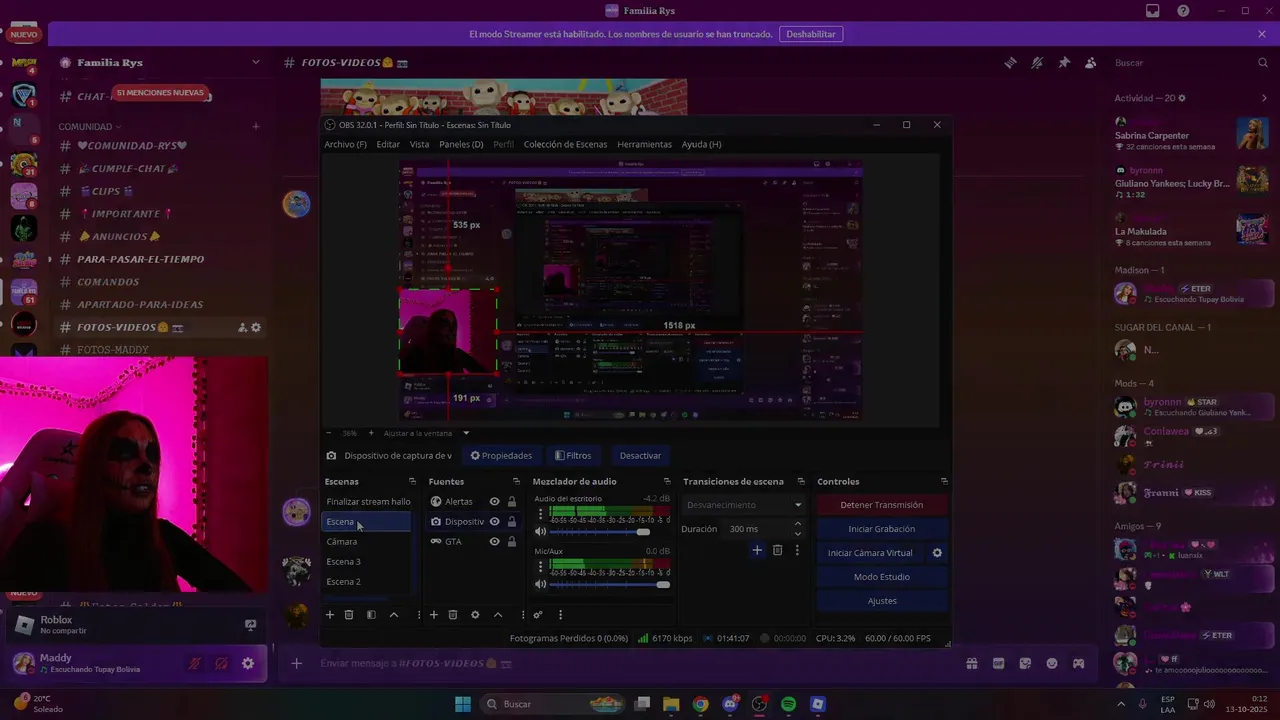Image resolution: width=1280 pixels, height=720 pixels.
Task: Toggle visibility eye for Alertas source
Action: coord(494,502)
